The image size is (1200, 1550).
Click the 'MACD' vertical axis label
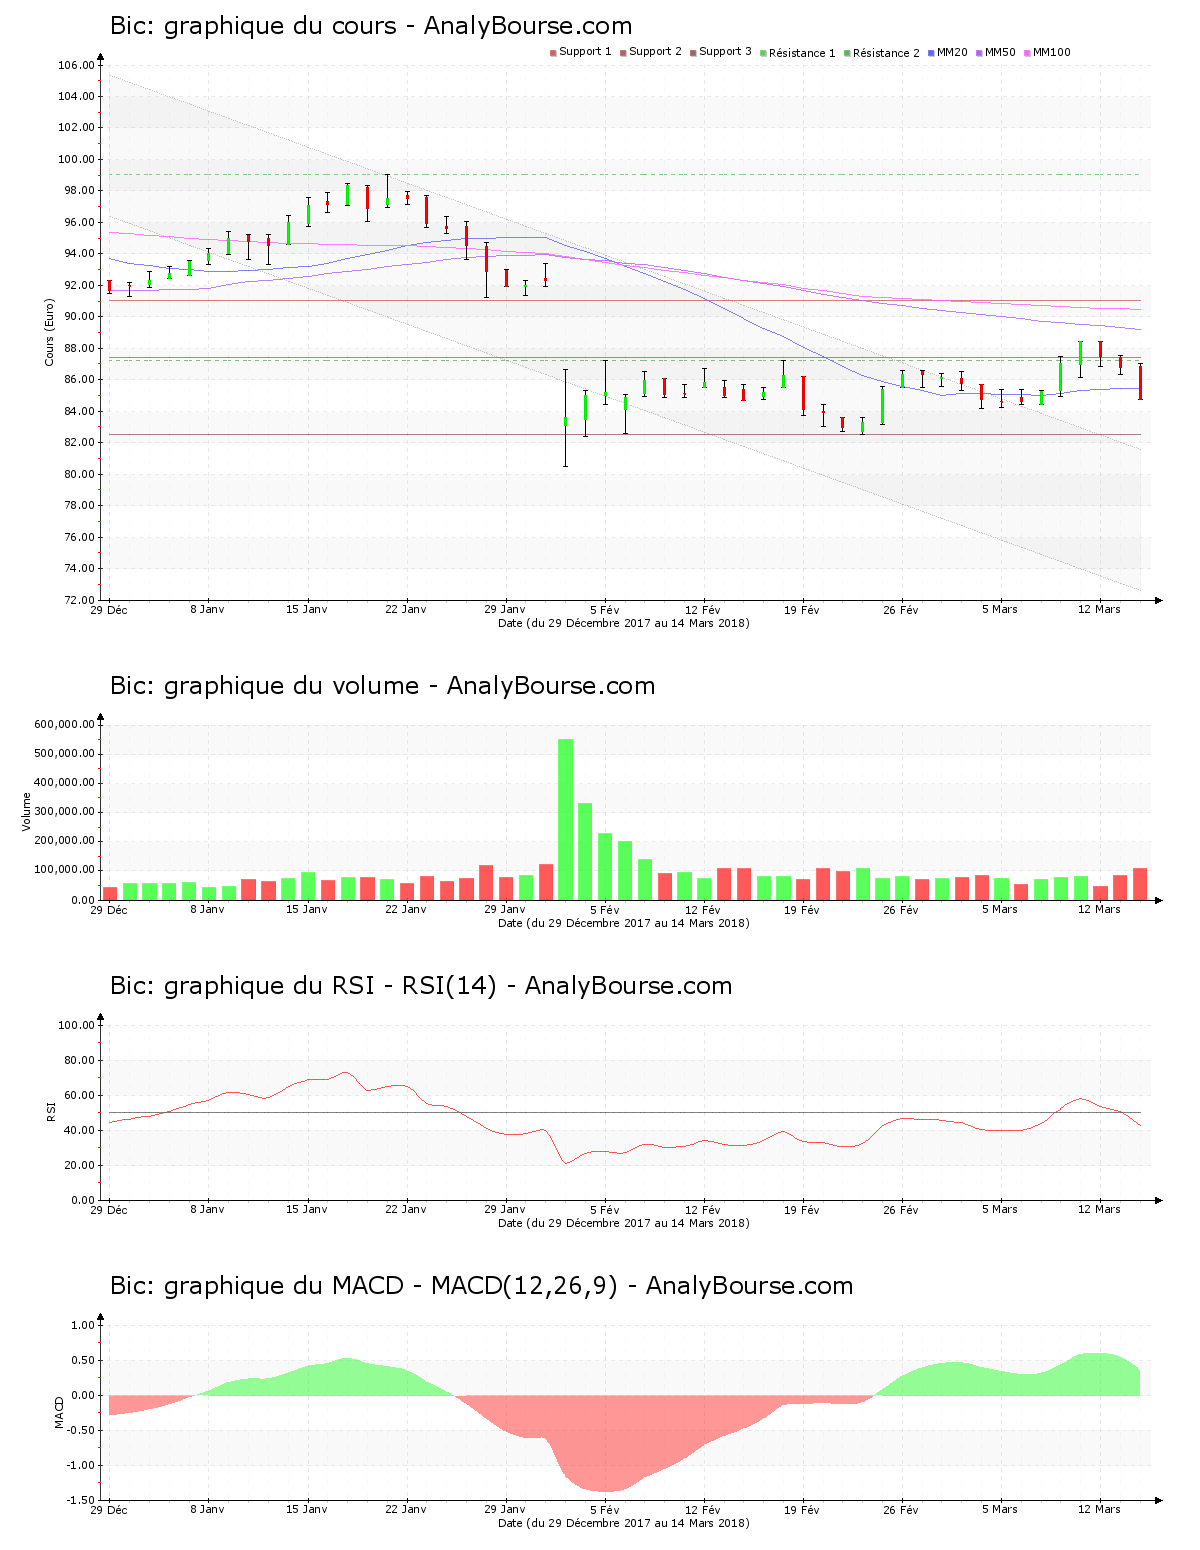click(59, 1412)
